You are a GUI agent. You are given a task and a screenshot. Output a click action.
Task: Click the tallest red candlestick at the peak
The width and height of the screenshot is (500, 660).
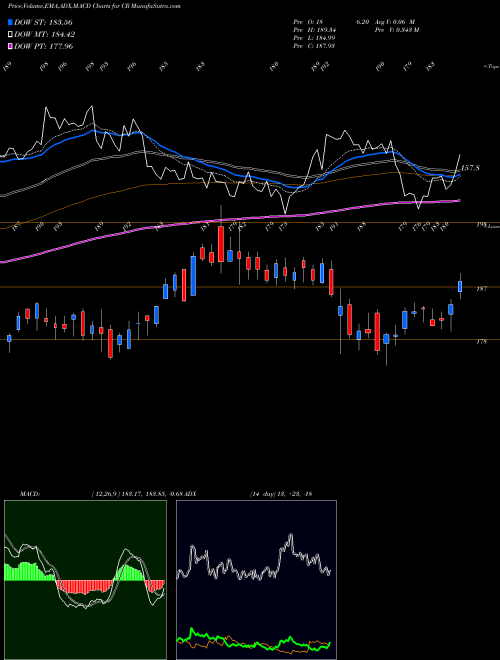click(x=221, y=244)
